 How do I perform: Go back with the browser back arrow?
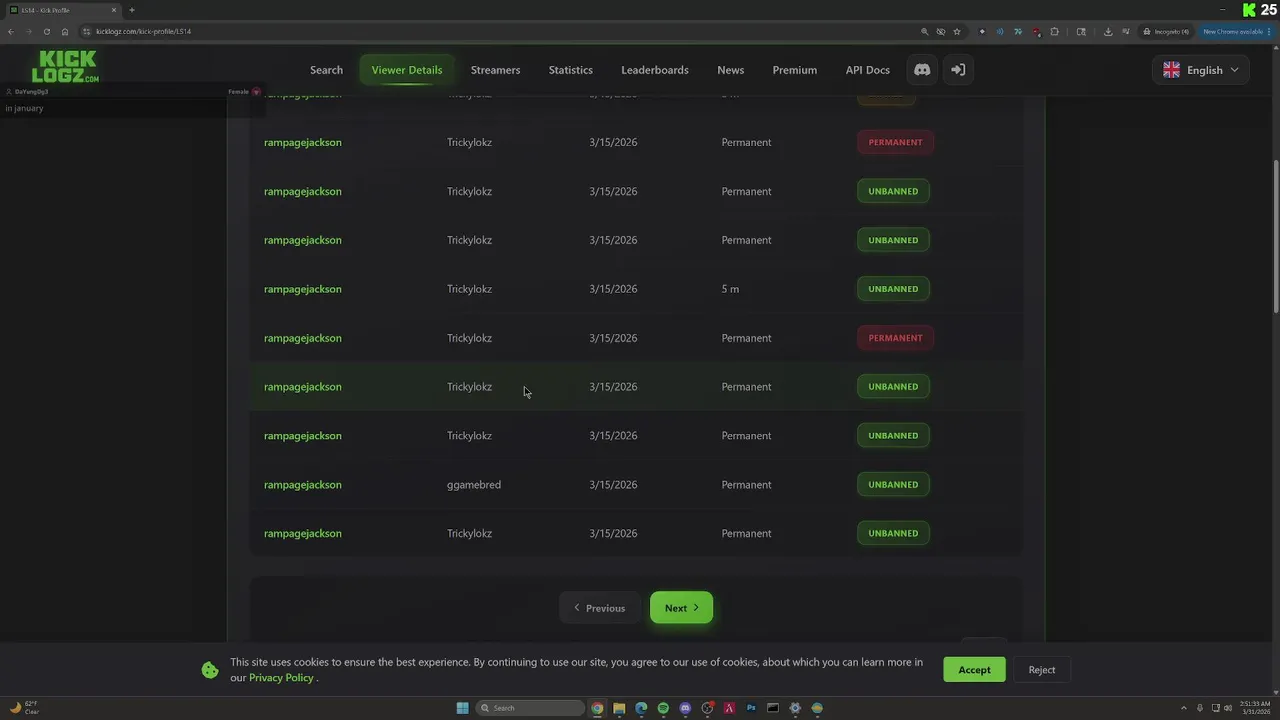pyautogui.click(x=11, y=31)
